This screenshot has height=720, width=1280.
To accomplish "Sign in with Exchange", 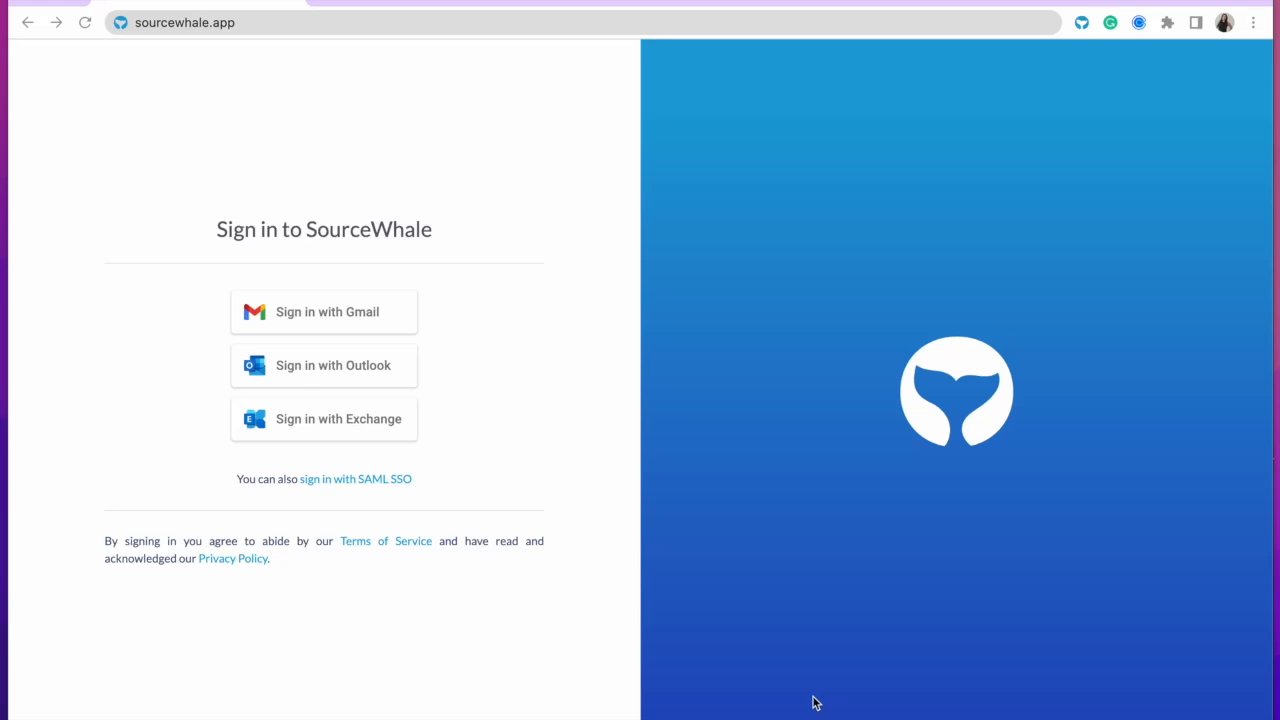I will pos(324,419).
